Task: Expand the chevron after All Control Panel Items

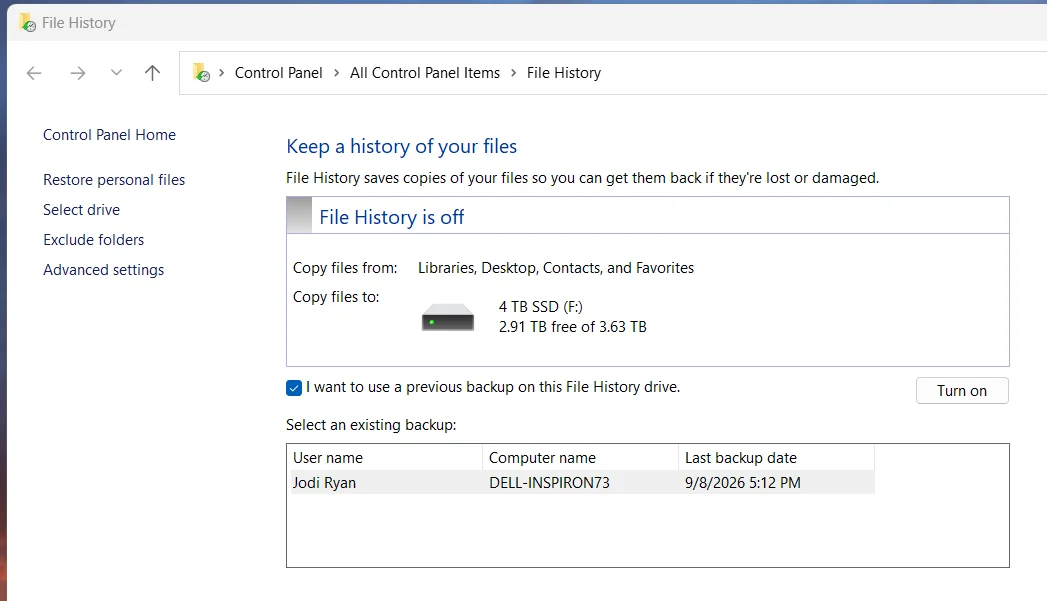Action: 513,73
